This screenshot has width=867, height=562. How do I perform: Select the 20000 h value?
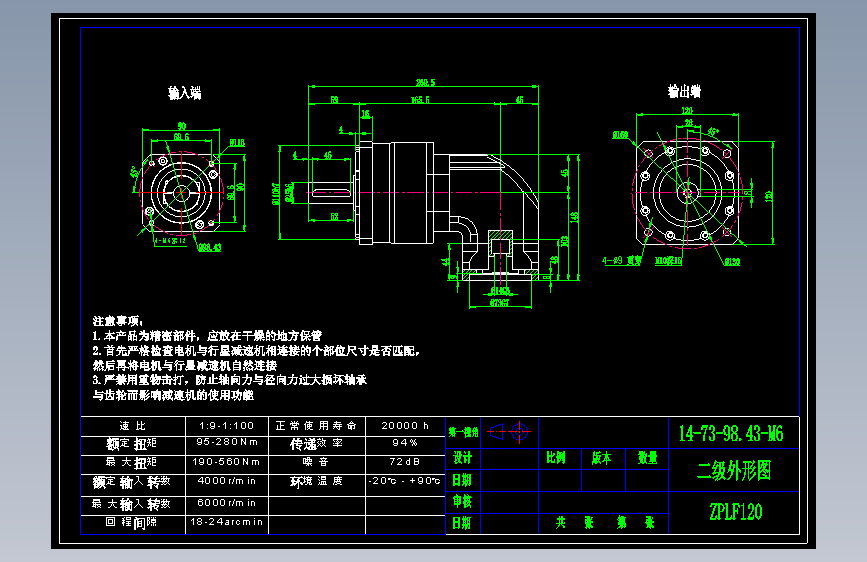[x=405, y=425]
